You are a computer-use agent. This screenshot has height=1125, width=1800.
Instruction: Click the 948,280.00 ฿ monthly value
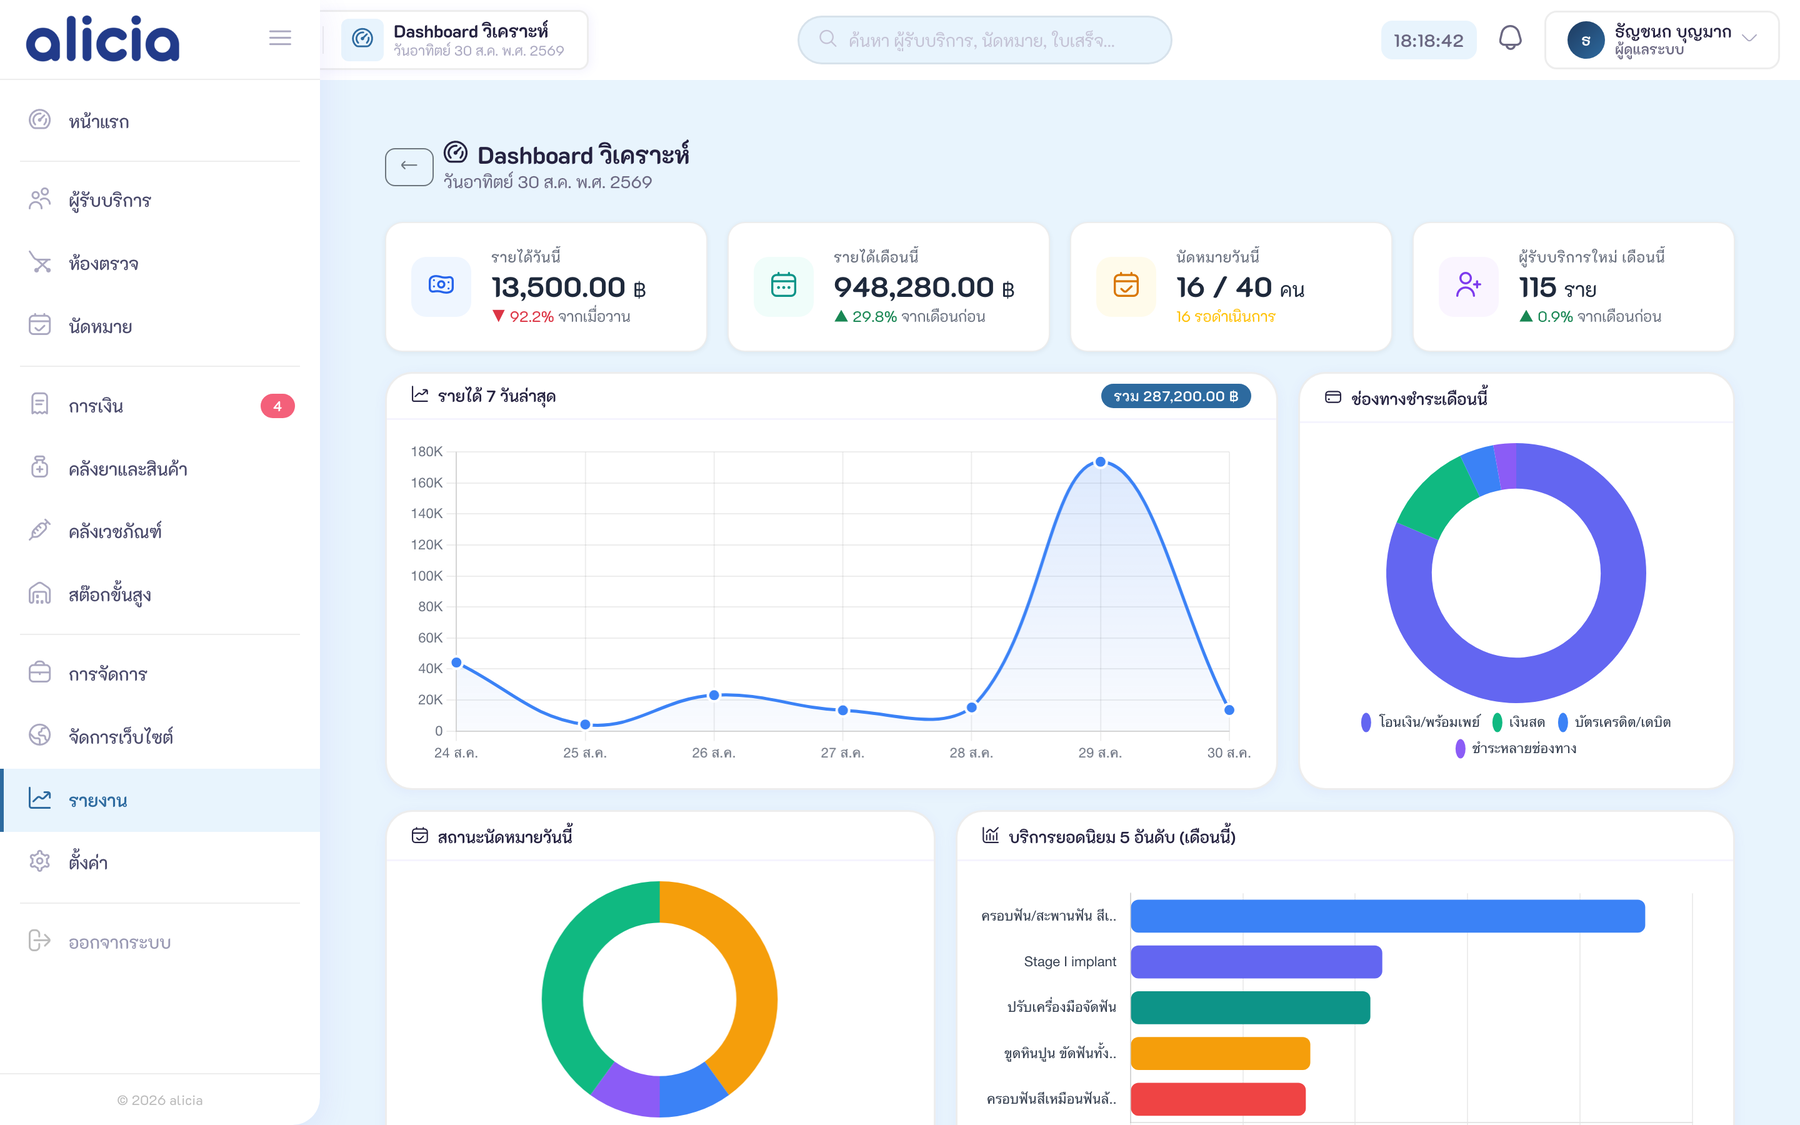click(924, 287)
